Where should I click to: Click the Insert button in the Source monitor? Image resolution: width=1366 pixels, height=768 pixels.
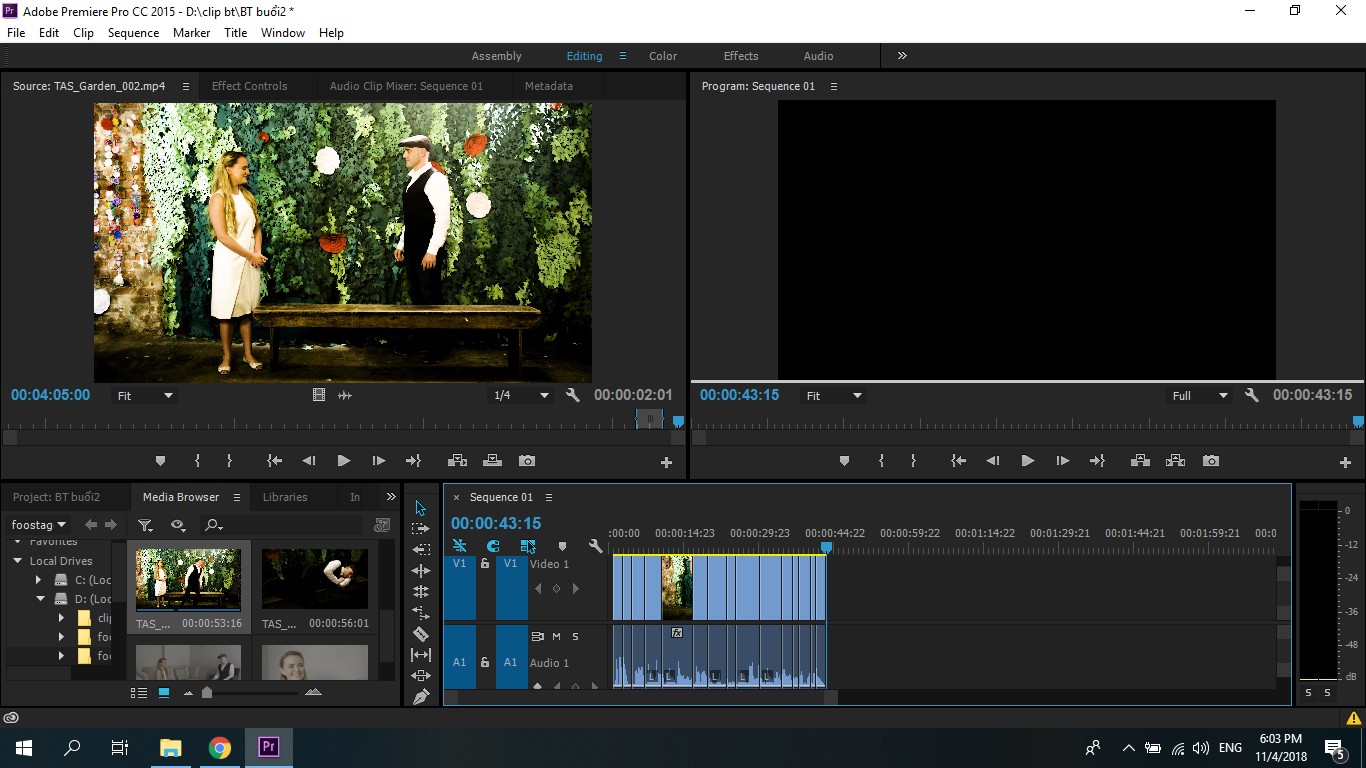tap(457, 461)
